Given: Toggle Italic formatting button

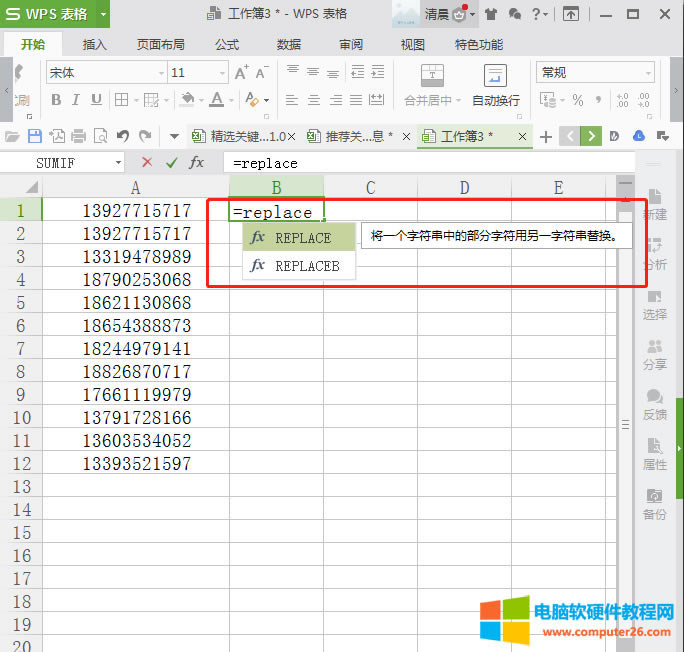Looking at the screenshot, I should [x=76, y=100].
